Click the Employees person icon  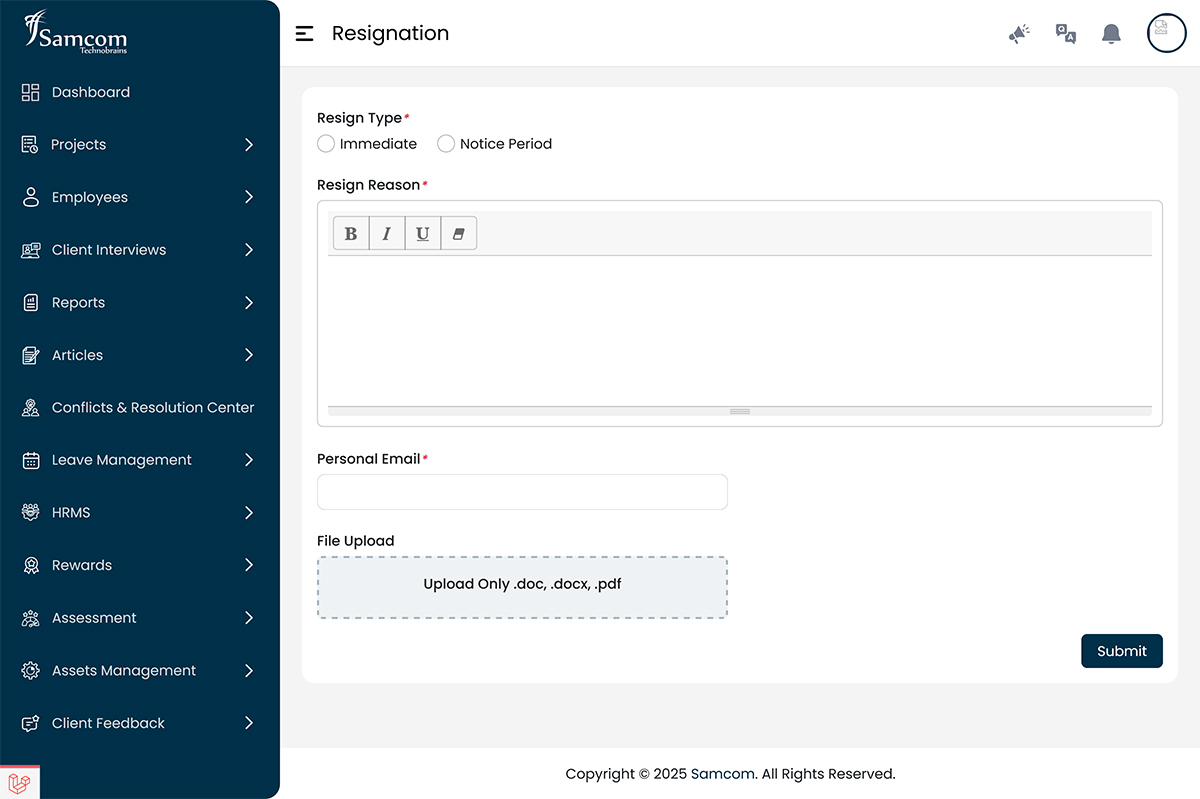(x=31, y=197)
